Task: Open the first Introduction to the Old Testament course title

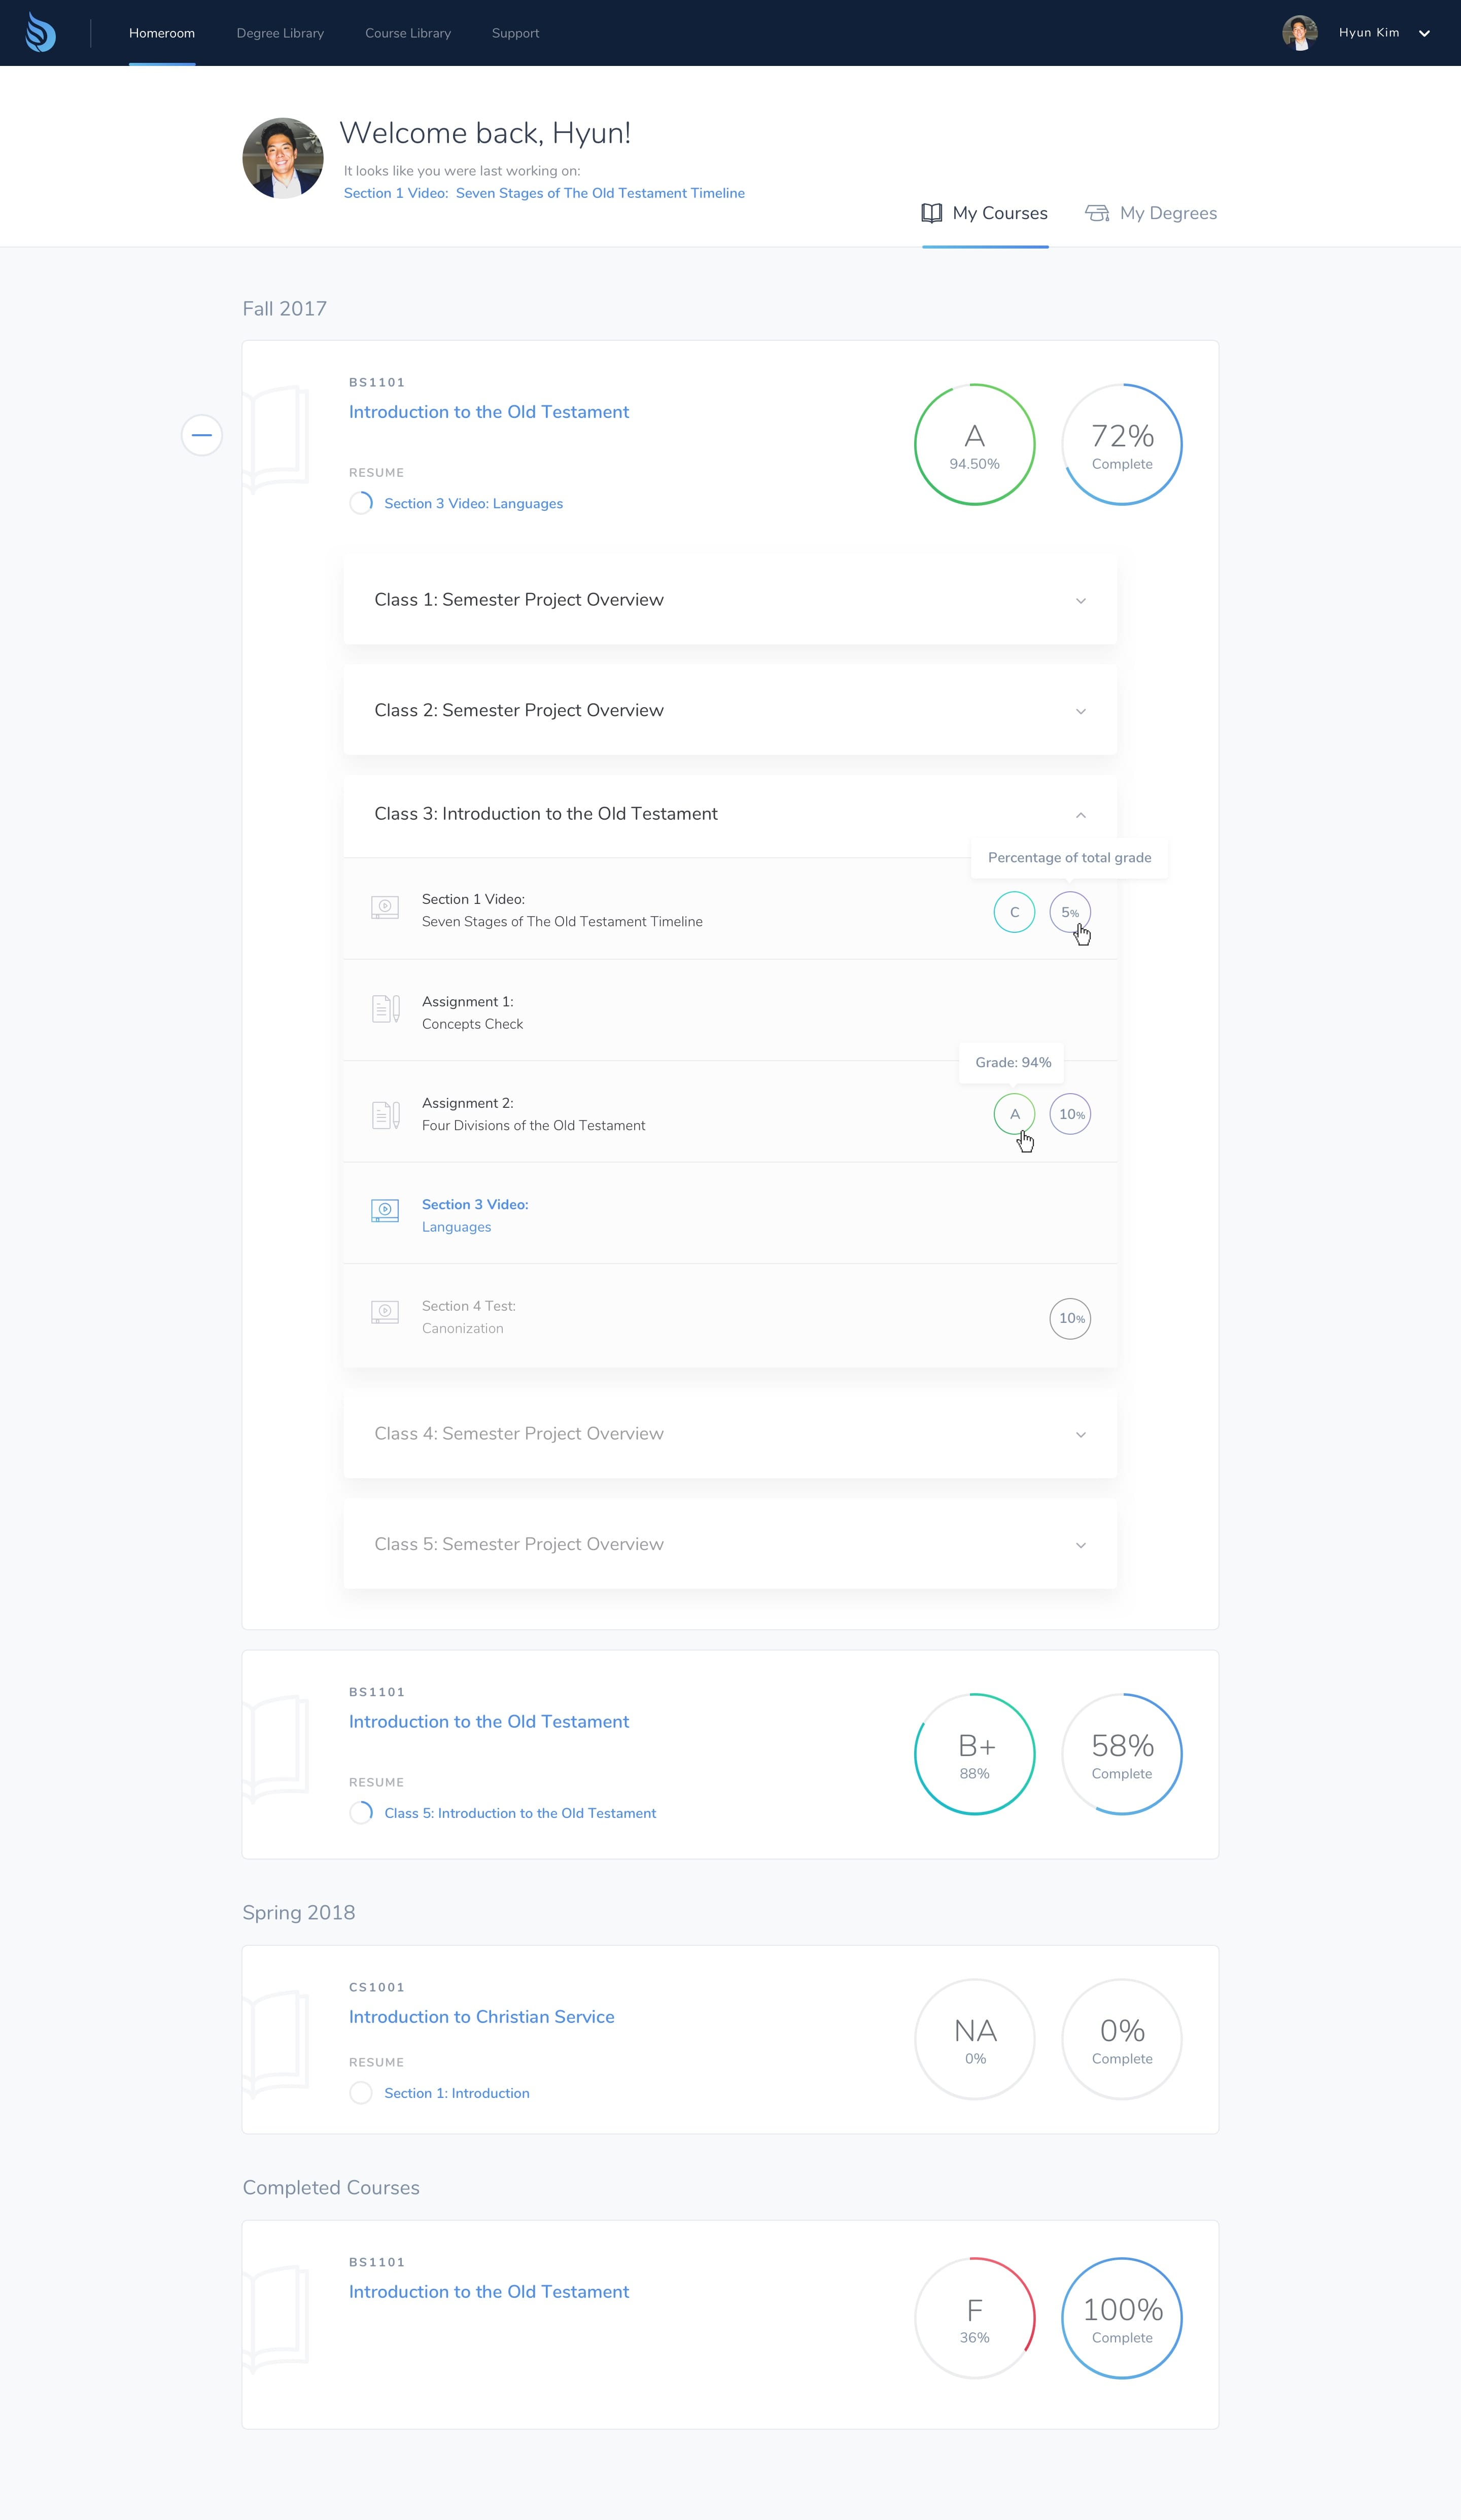Action: pos(489,412)
